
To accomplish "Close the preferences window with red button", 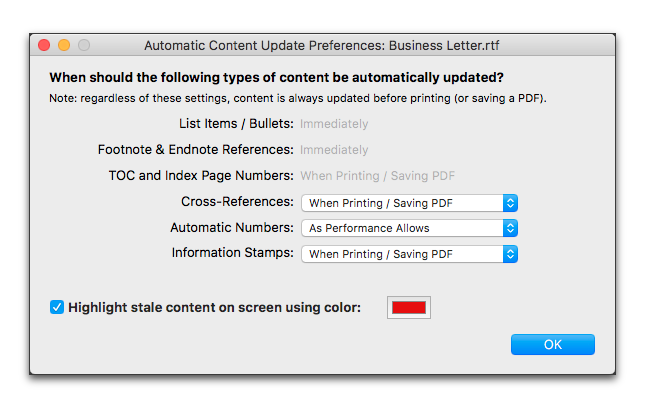I will pyautogui.click(x=44, y=45).
